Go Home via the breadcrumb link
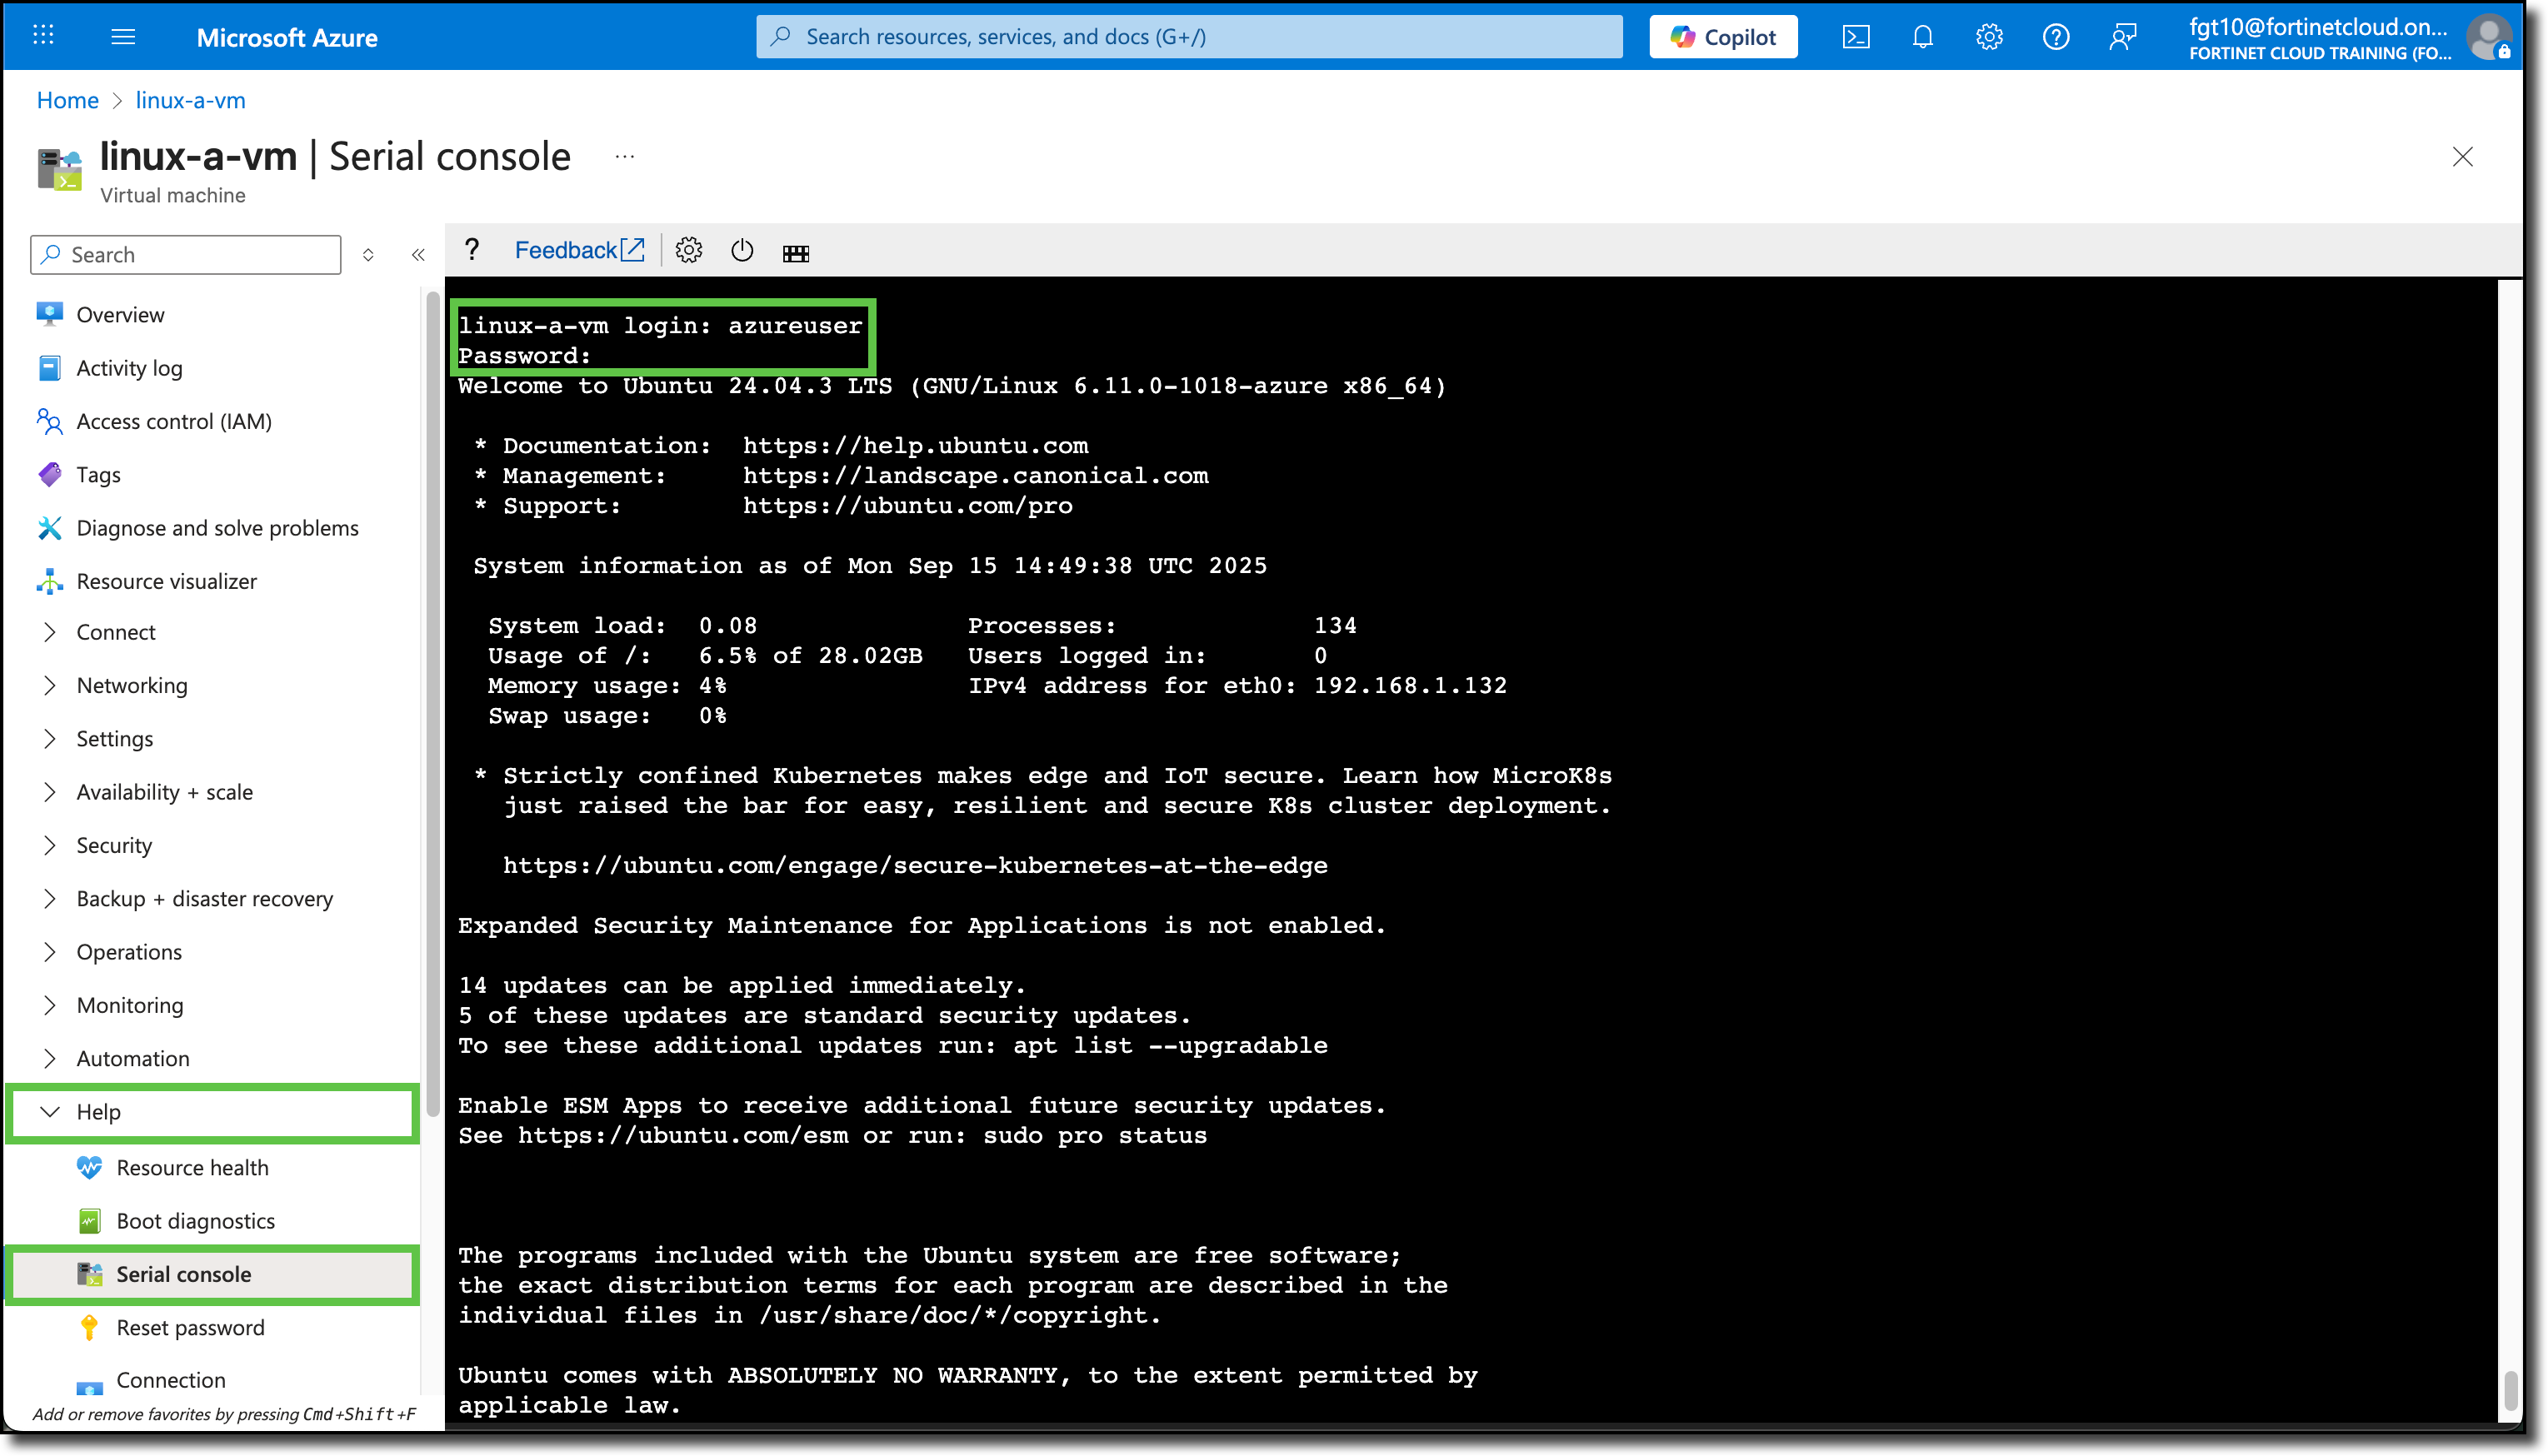Image resolution: width=2548 pixels, height=1456 pixels. tap(67, 100)
